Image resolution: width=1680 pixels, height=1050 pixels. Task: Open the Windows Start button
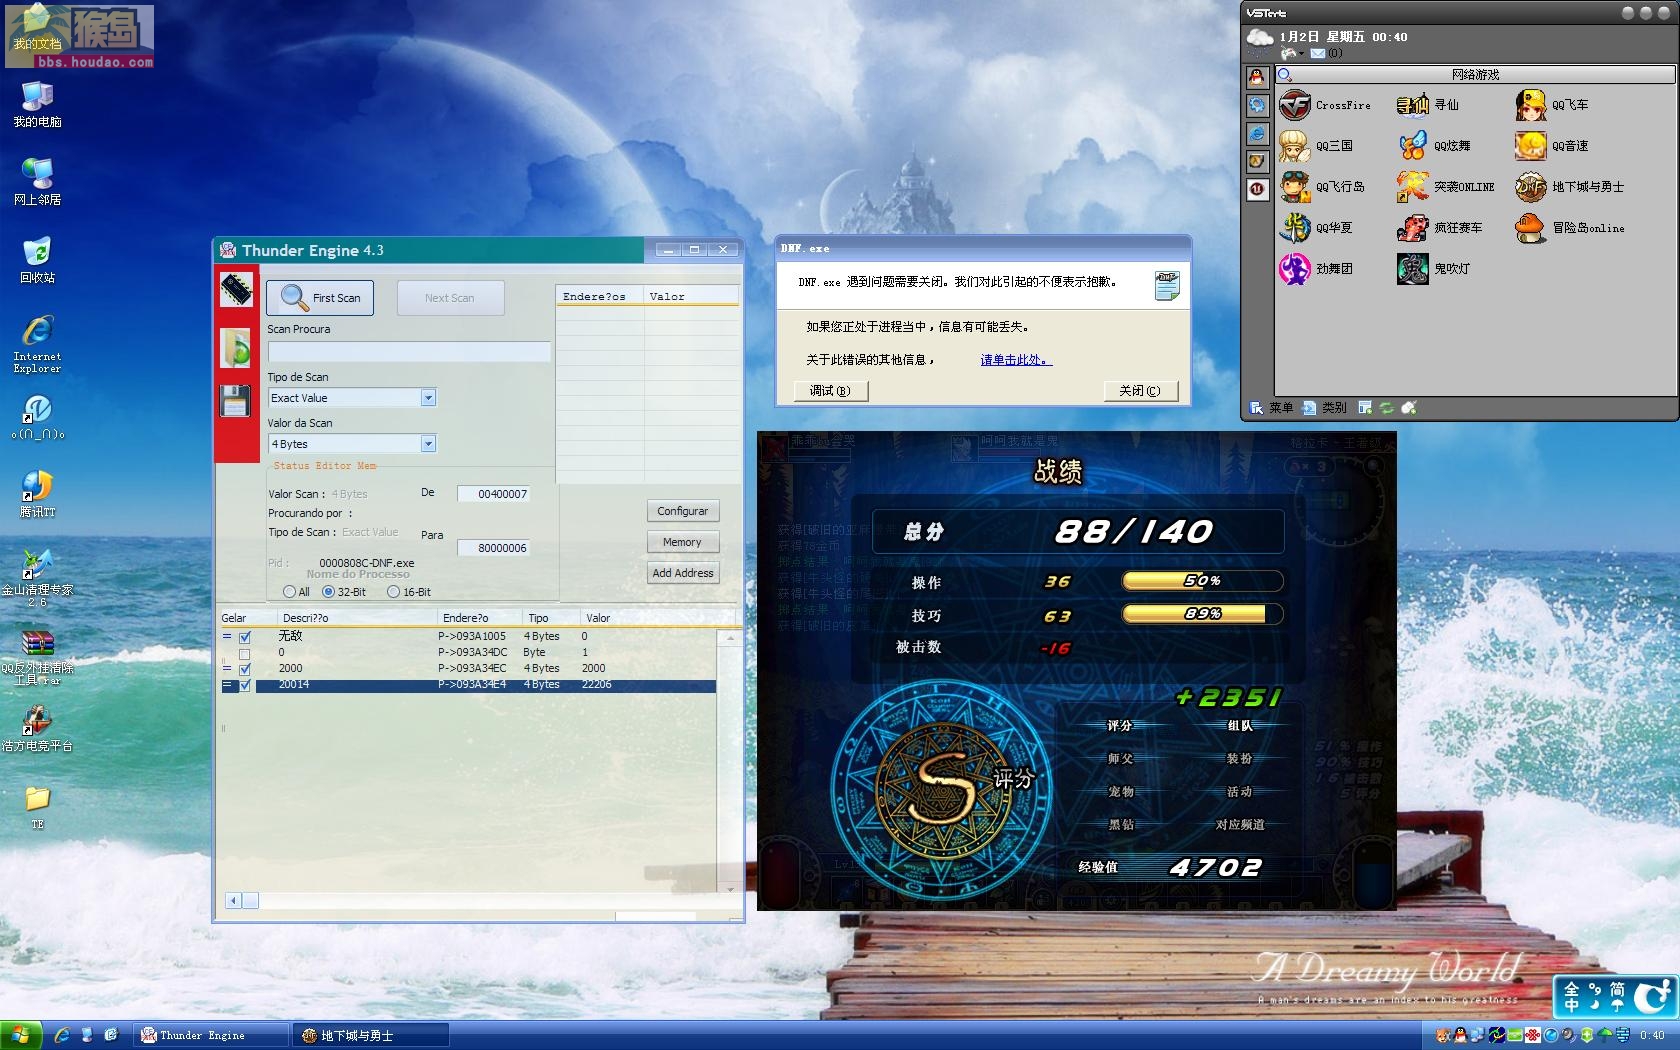(20, 1035)
